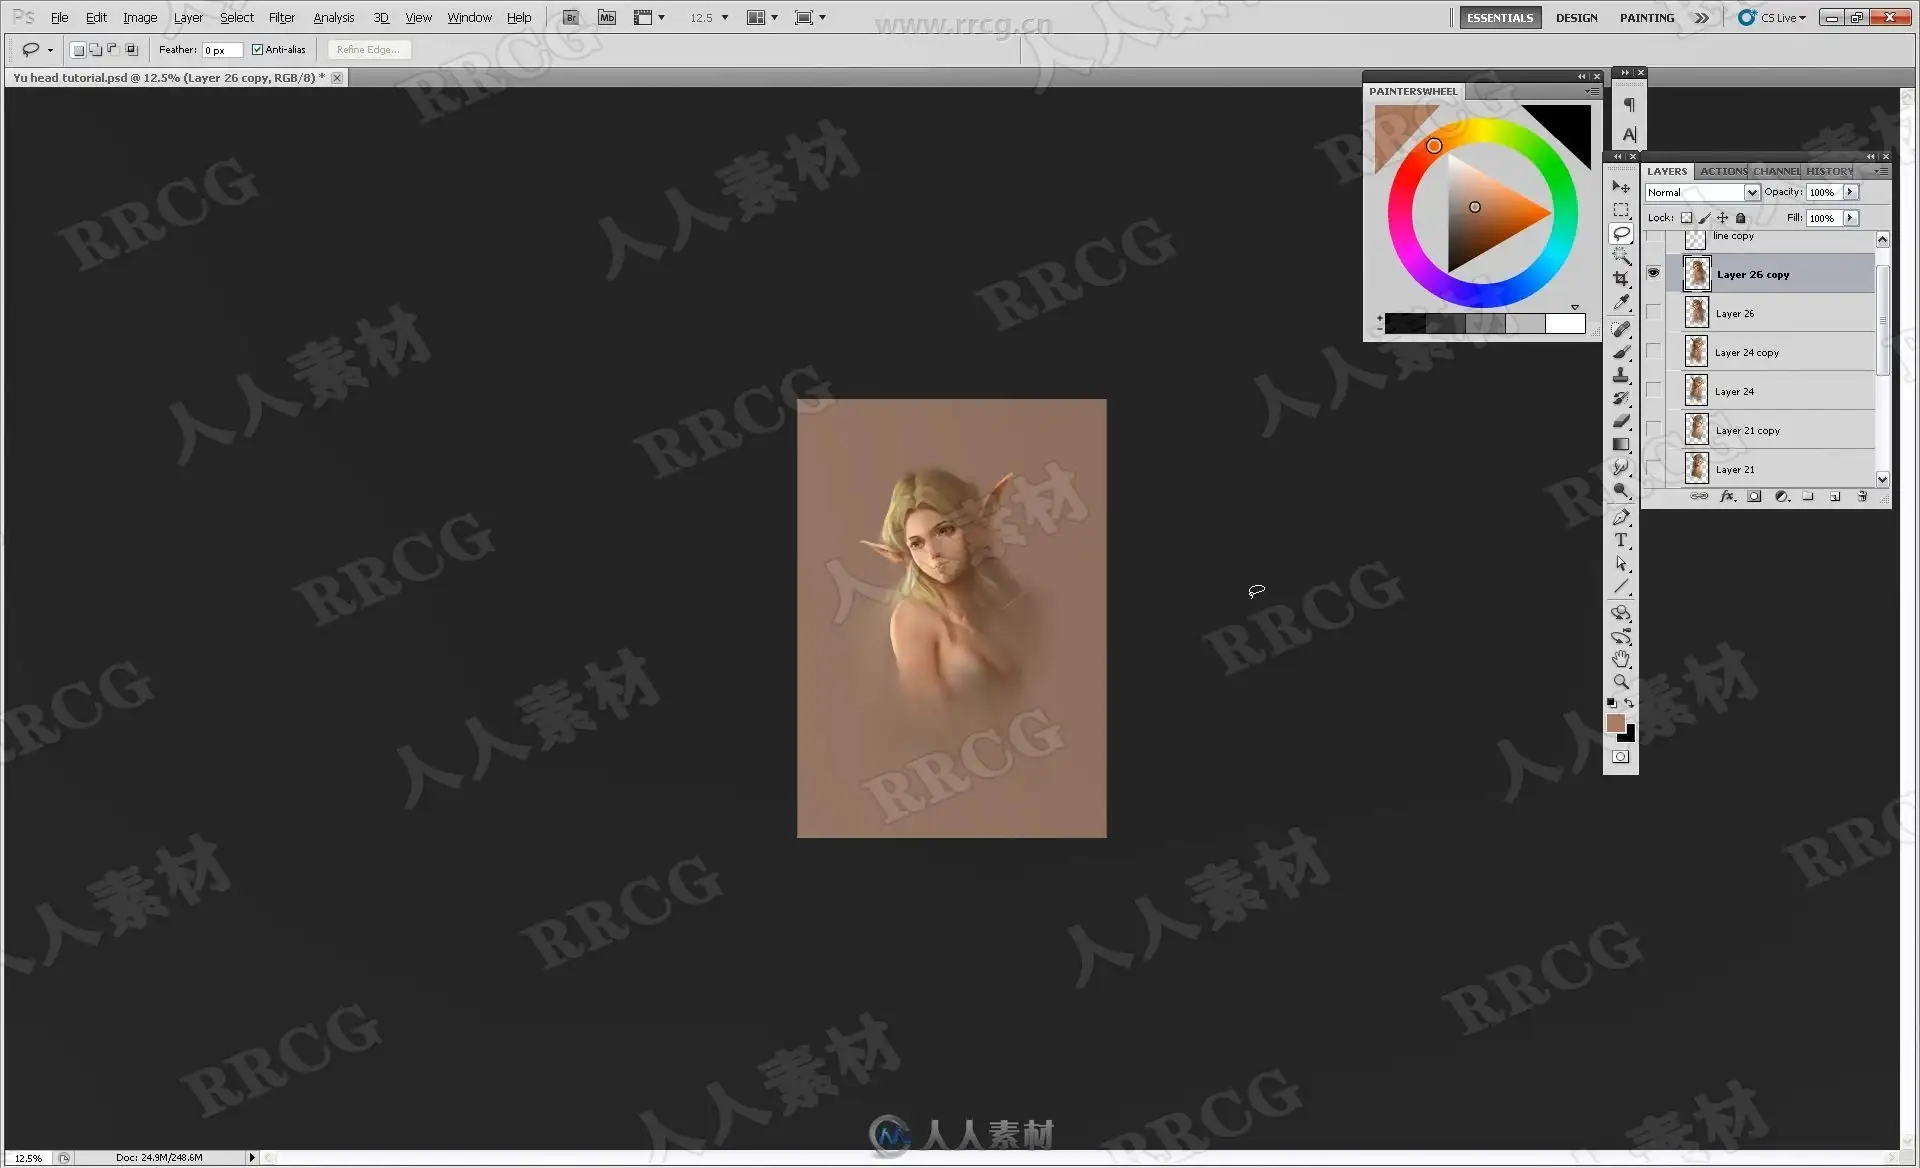Switch to the DESIGN workspace

[1576, 18]
